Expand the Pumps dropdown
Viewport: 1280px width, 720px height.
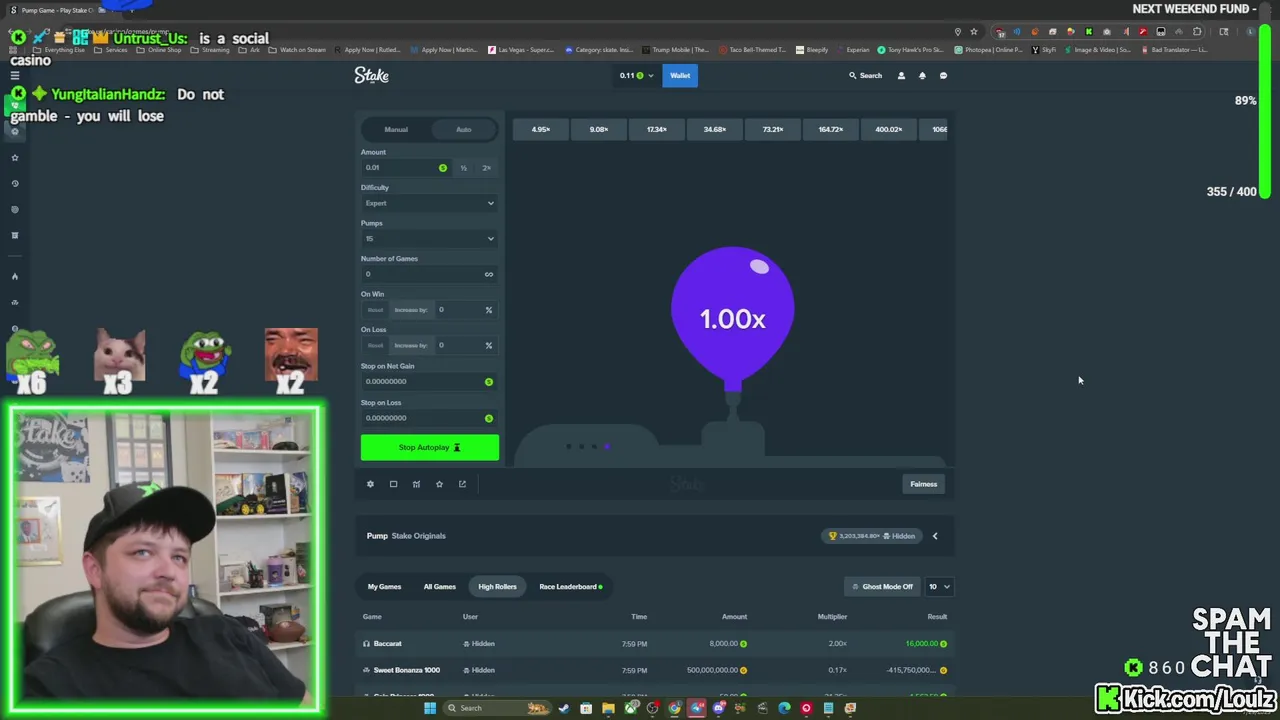pos(429,239)
